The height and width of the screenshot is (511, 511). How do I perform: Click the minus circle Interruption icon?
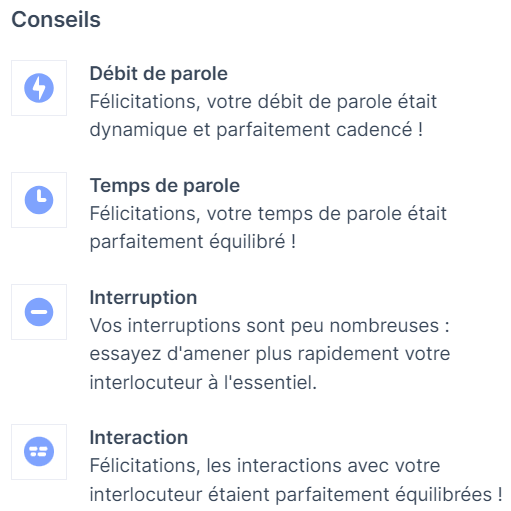pyautogui.click(x=39, y=312)
